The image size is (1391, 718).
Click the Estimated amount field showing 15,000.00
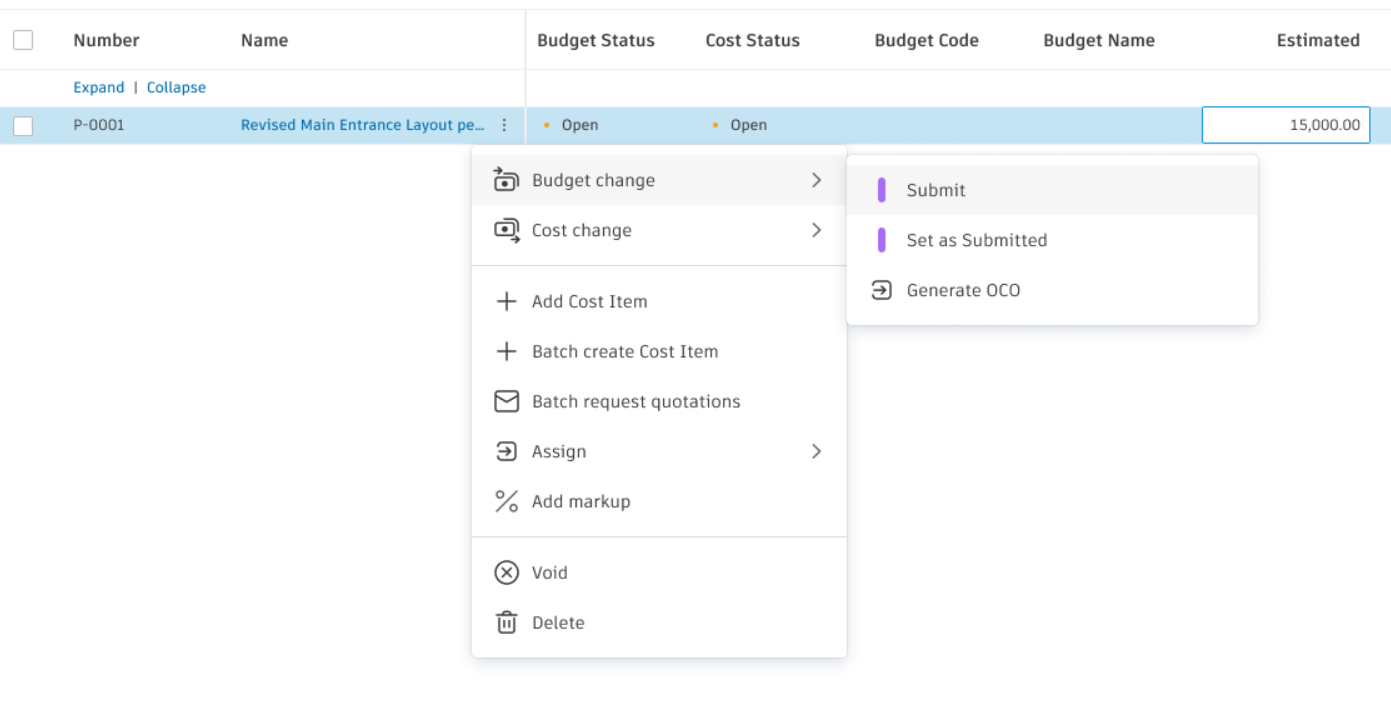coord(1285,124)
